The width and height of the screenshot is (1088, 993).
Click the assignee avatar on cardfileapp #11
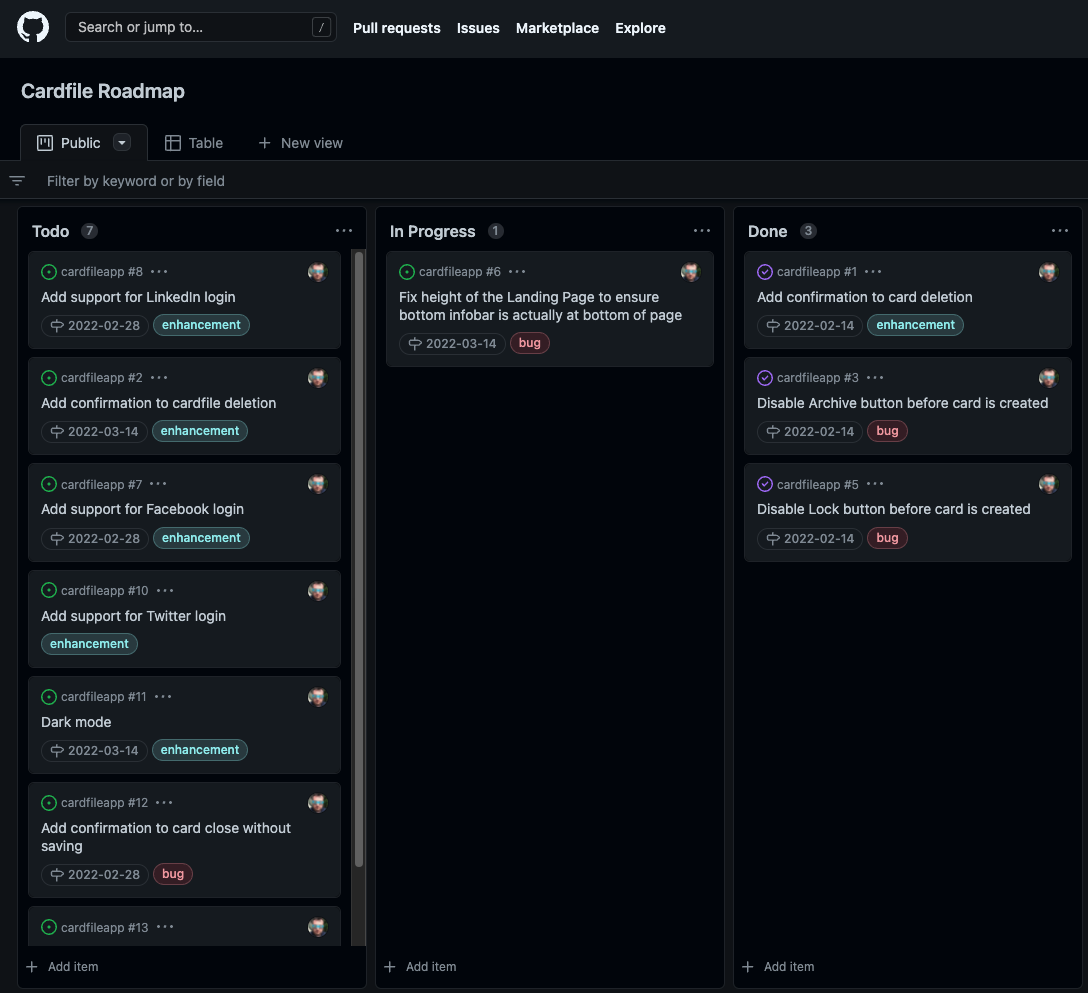pyautogui.click(x=317, y=697)
